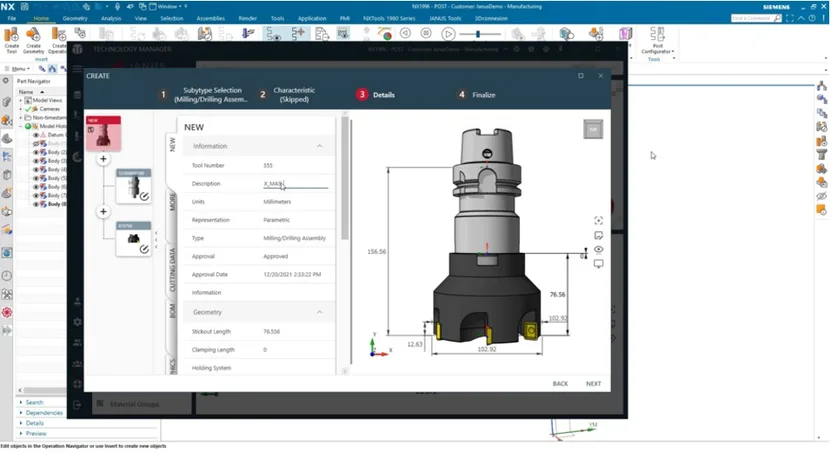Toggle visibility eye of Body (2)
This screenshot has height=452, width=840.
(x=36, y=152)
